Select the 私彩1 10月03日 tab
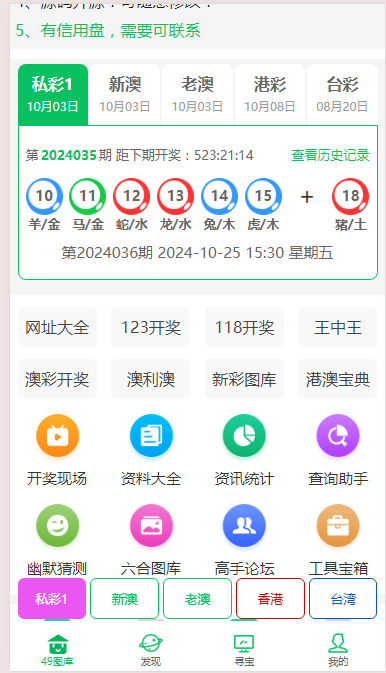Screen dimensions: 386x673 tap(53, 94)
